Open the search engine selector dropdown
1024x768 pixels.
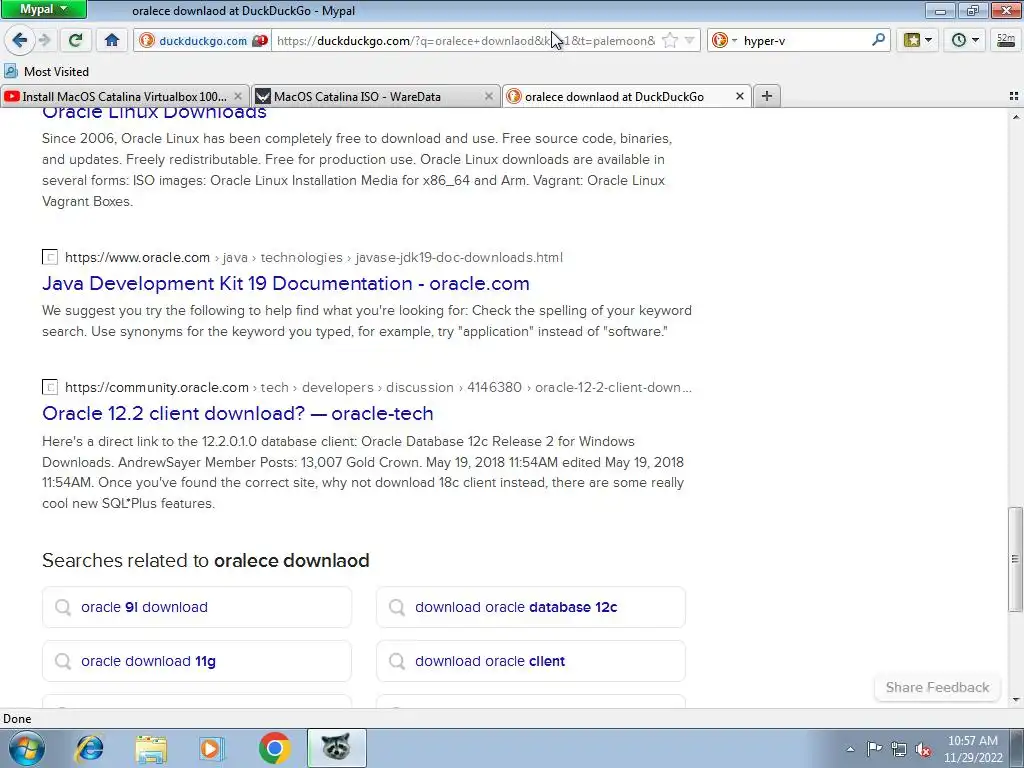[x=724, y=40]
